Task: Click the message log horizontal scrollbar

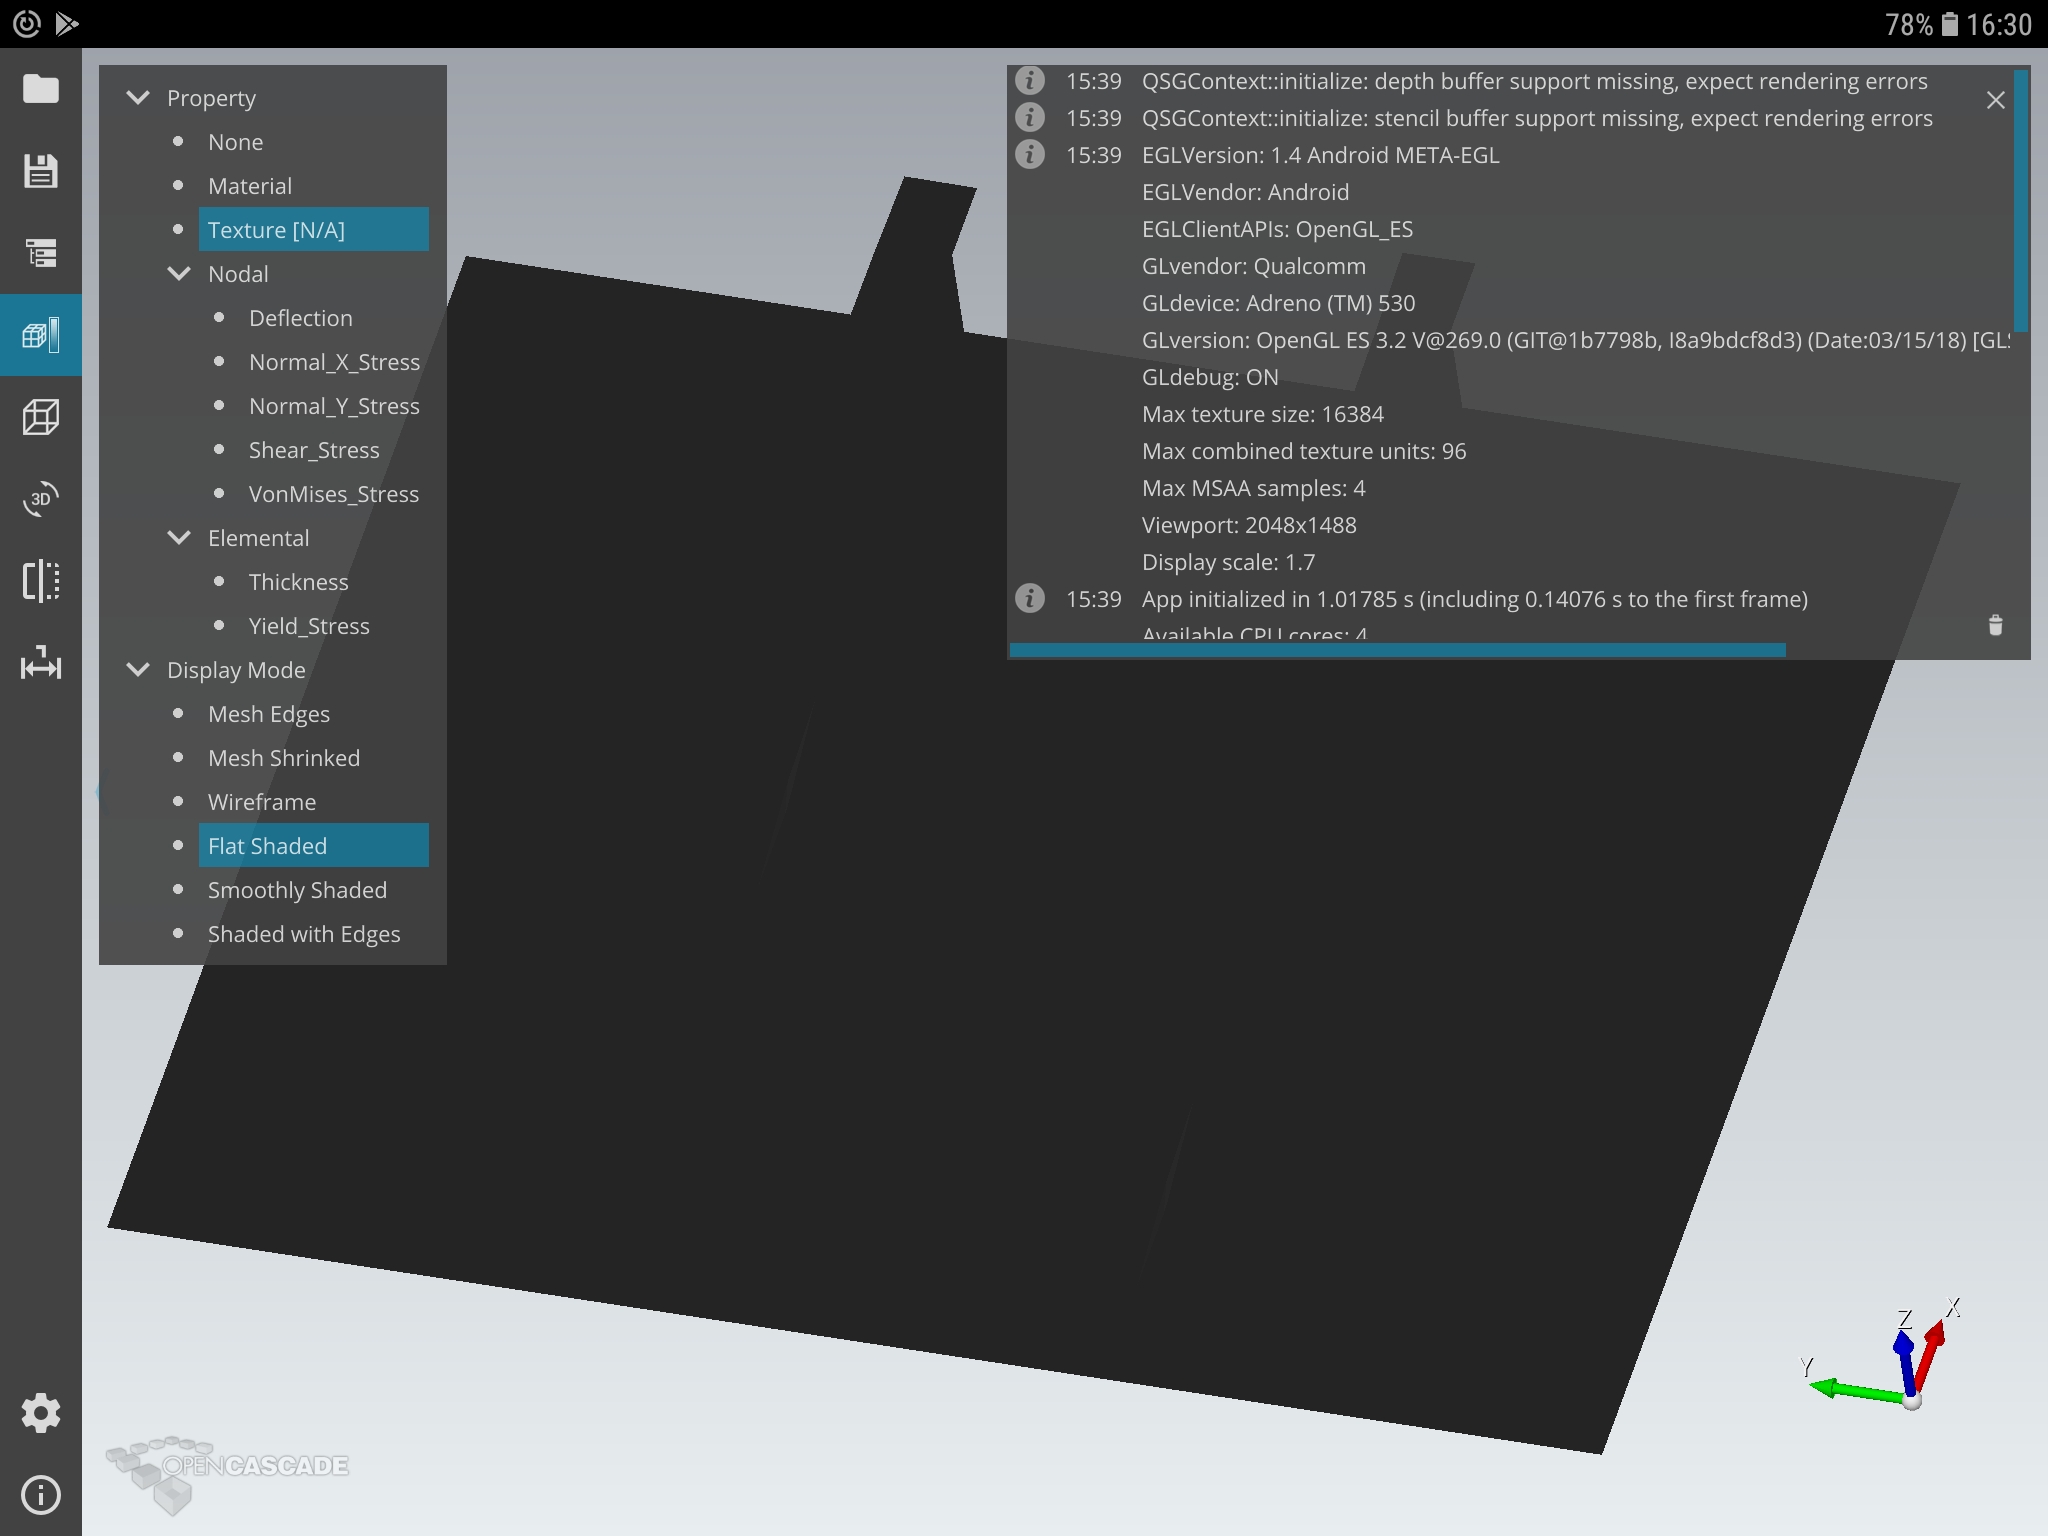Action: pyautogui.click(x=1397, y=650)
